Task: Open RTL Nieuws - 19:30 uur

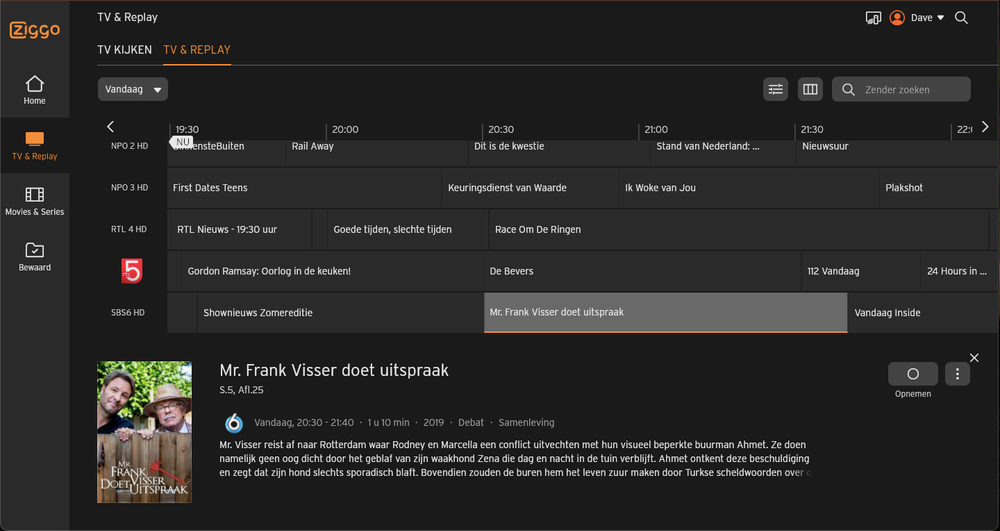Action: [x=240, y=229]
